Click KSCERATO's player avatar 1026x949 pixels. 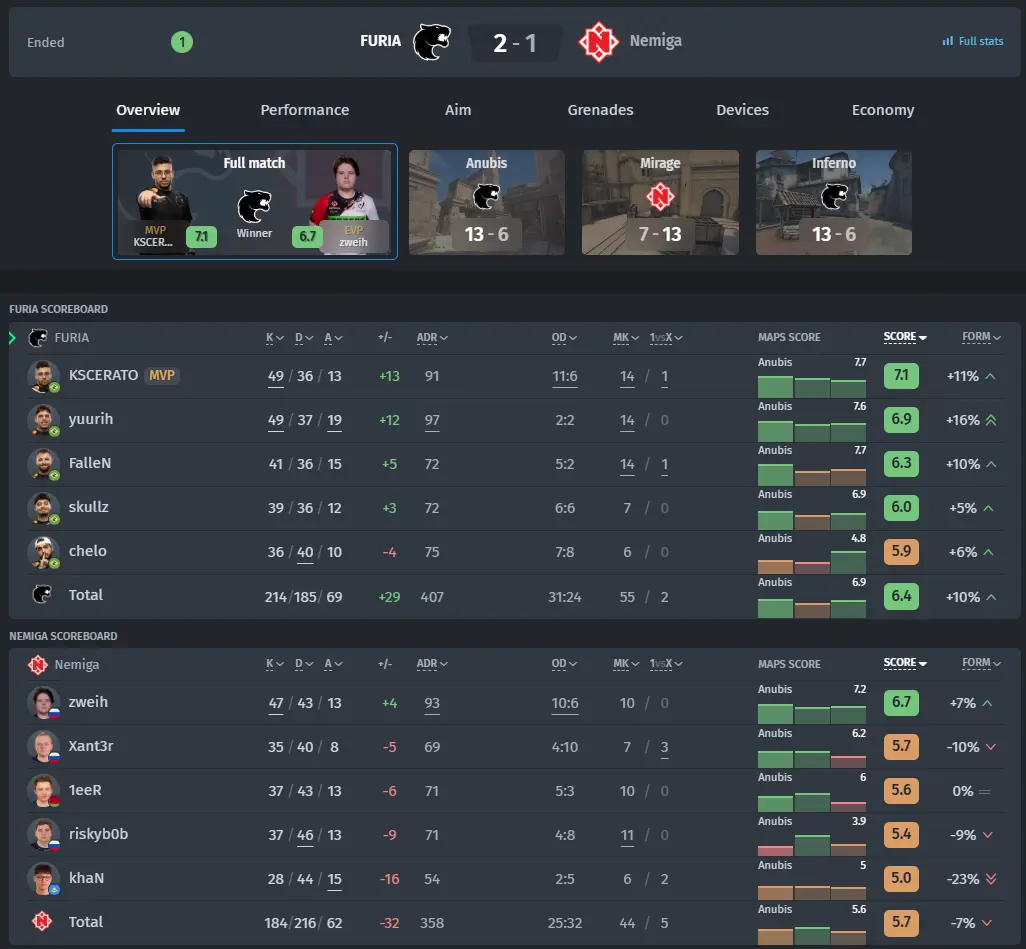[x=43, y=376]
